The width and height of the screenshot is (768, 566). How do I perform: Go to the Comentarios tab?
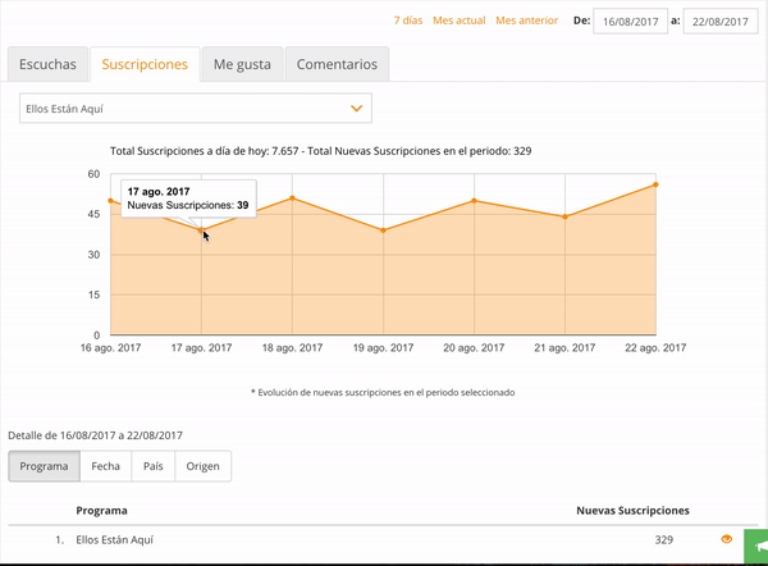tap(337, 64)
